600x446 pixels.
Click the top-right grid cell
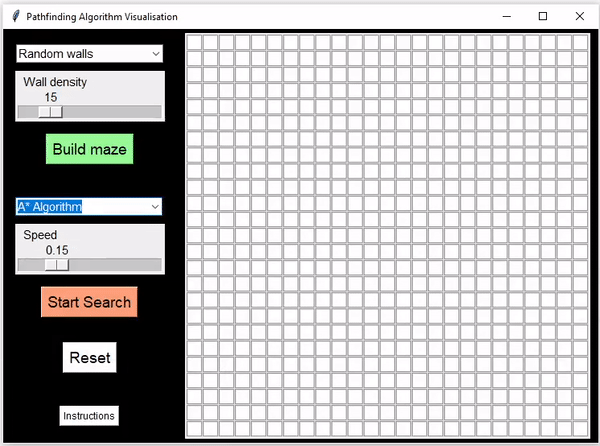[x=580, y=42]
